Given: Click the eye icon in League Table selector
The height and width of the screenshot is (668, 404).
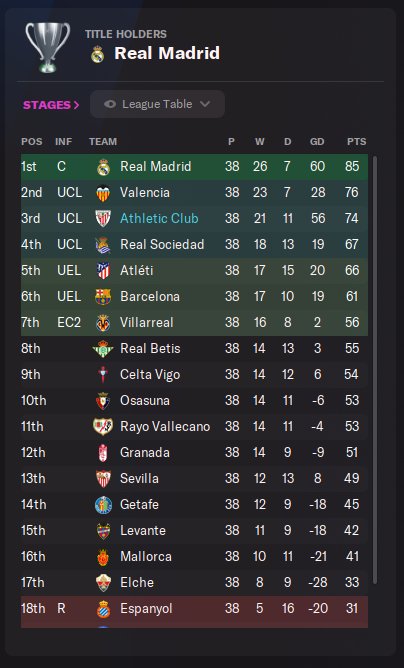Looking at the screenshot, I should tap(110, 104).
